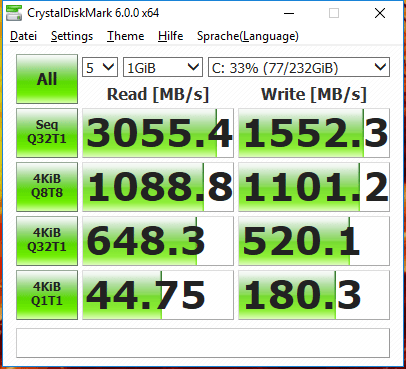Select the Seq read result 3055.4

coord(158,133)
